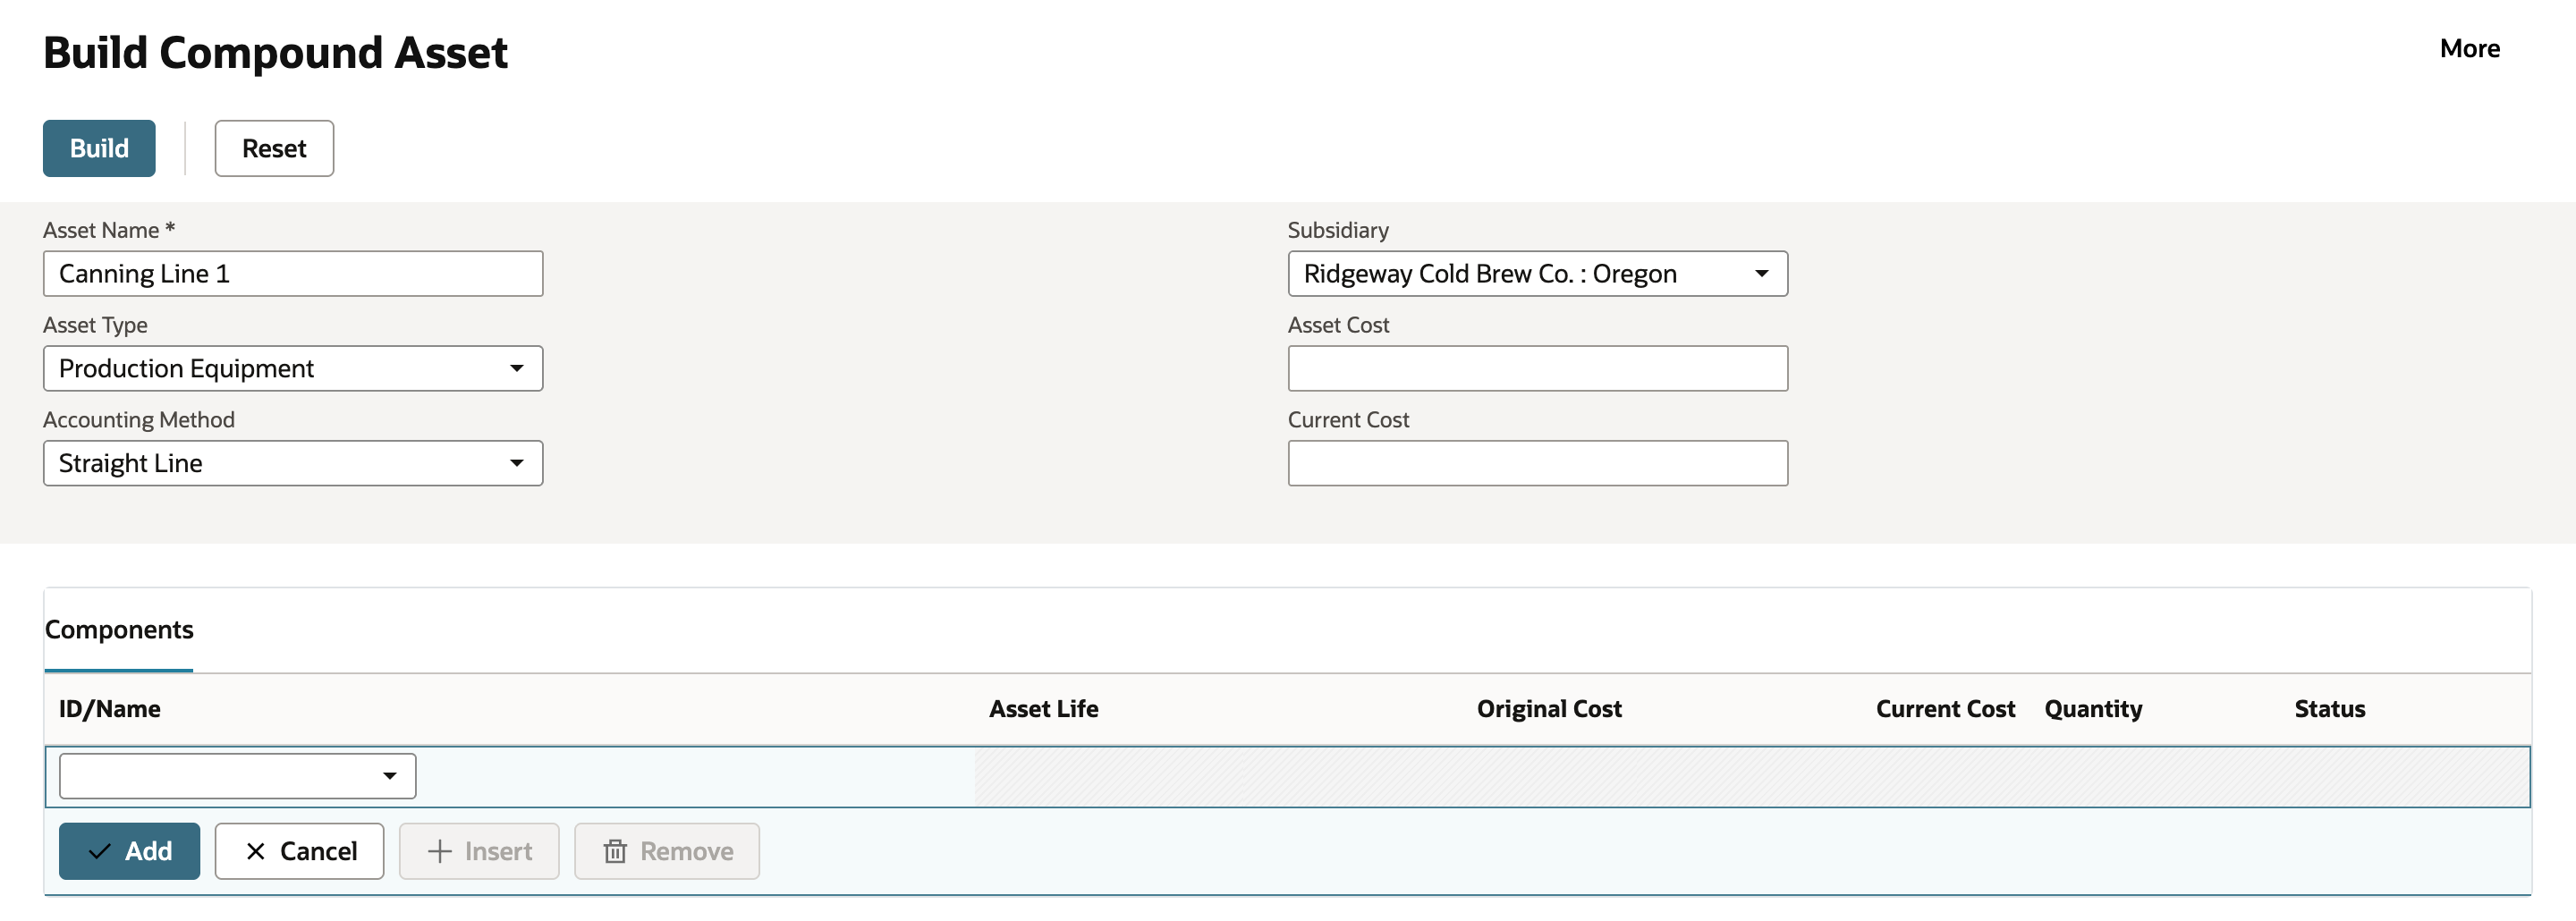The width and height of the screenshot is (2576, 921).
Task: Click the Asset Life column header
Action: pos(1043,709)
